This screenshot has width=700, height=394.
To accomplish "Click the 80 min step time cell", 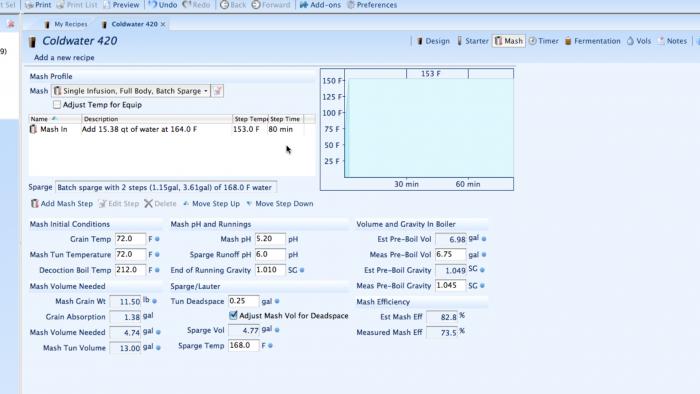I will tap(281, 129).
